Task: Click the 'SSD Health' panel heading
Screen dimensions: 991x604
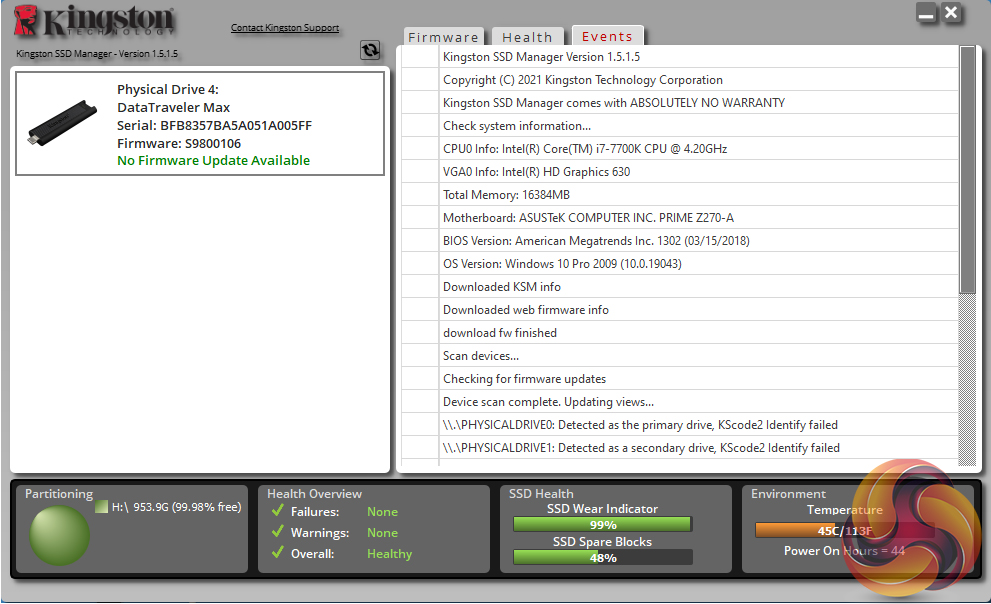Action: coord(541,493)
